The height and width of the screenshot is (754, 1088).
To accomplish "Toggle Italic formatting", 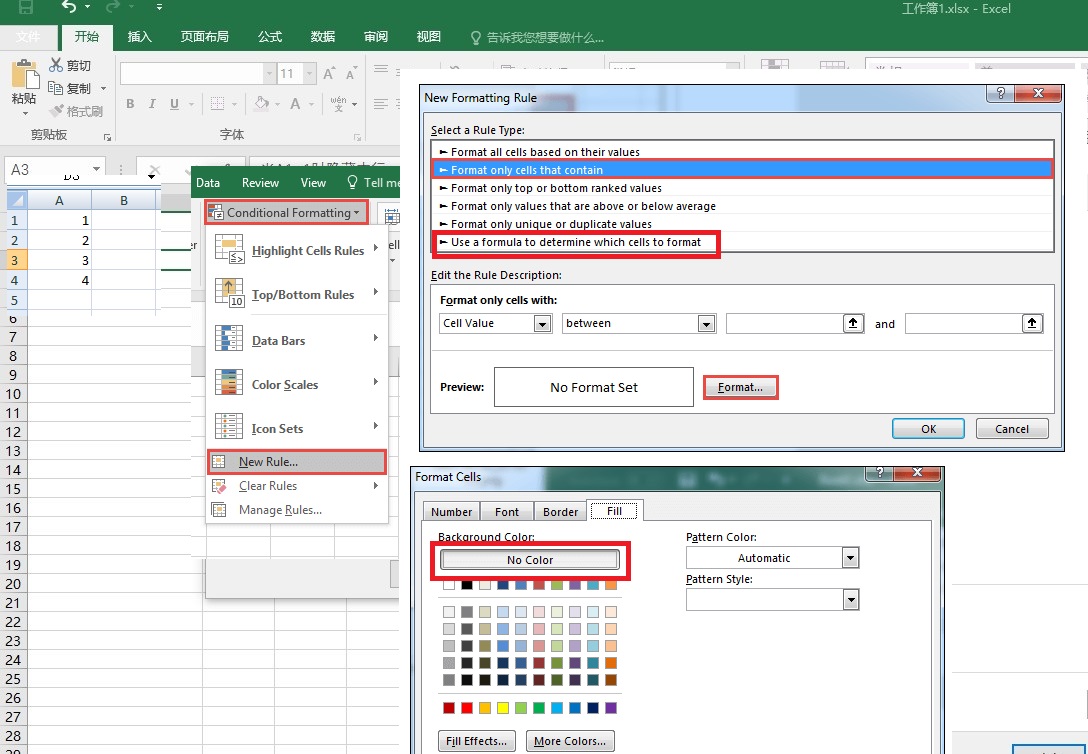I will (152, 104).
